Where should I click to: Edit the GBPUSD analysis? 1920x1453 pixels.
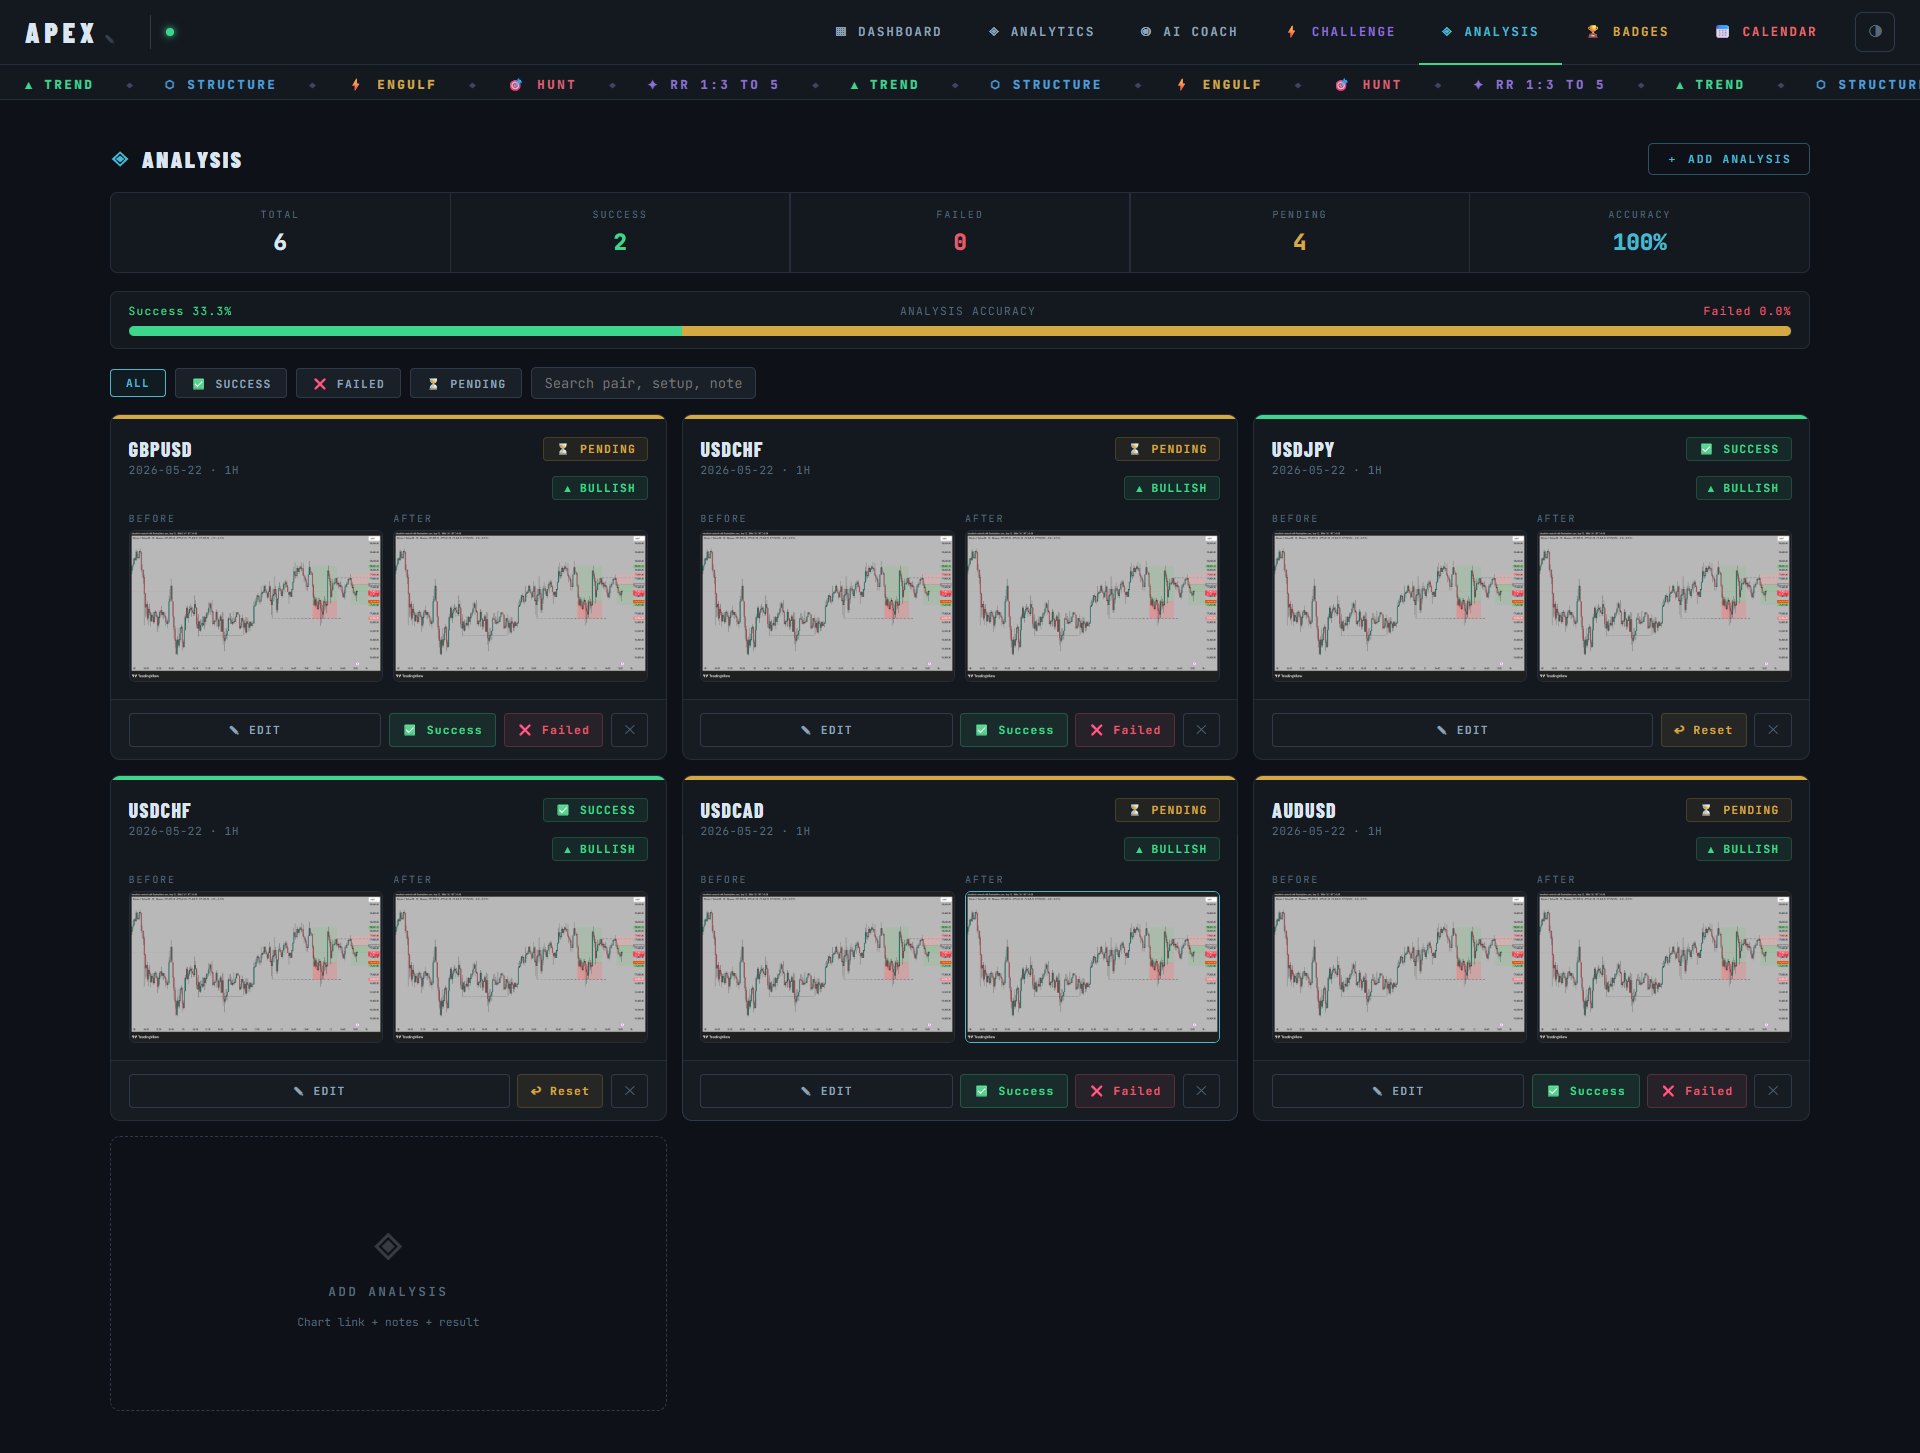[x=255, y=730]
